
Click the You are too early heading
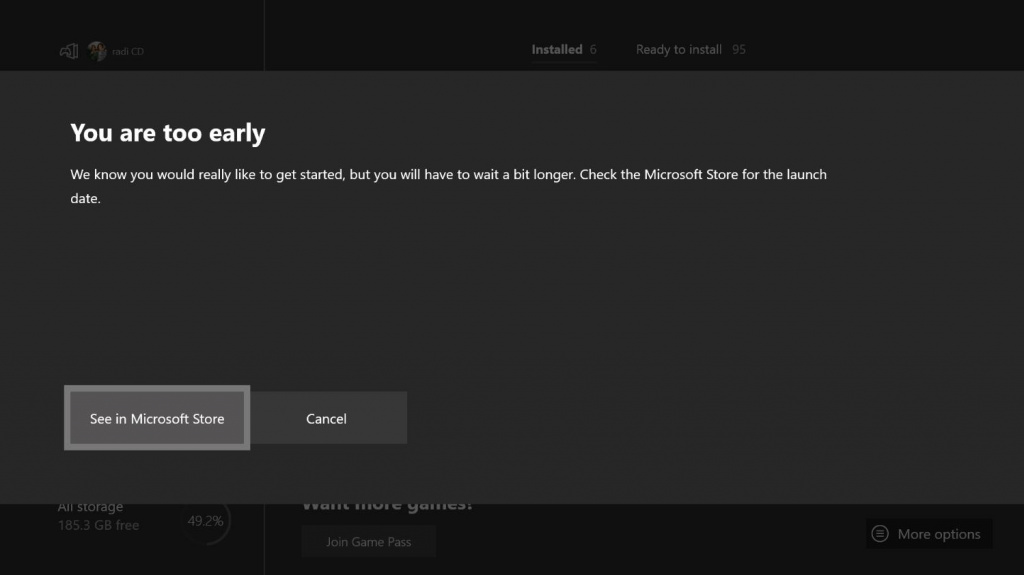pyautogui.click(x=168, y=133)
